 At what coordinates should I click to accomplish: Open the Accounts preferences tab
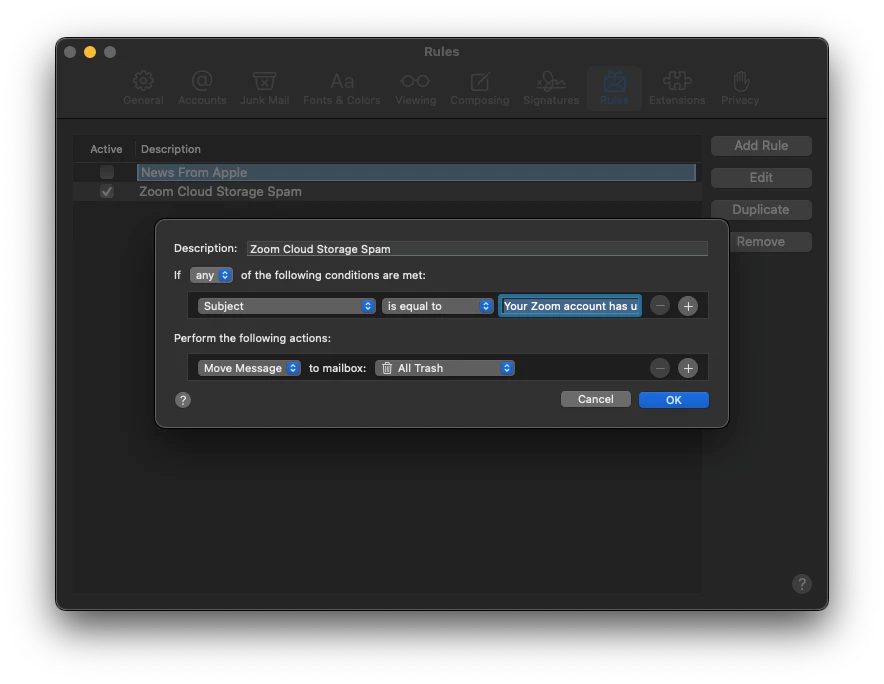202,88
